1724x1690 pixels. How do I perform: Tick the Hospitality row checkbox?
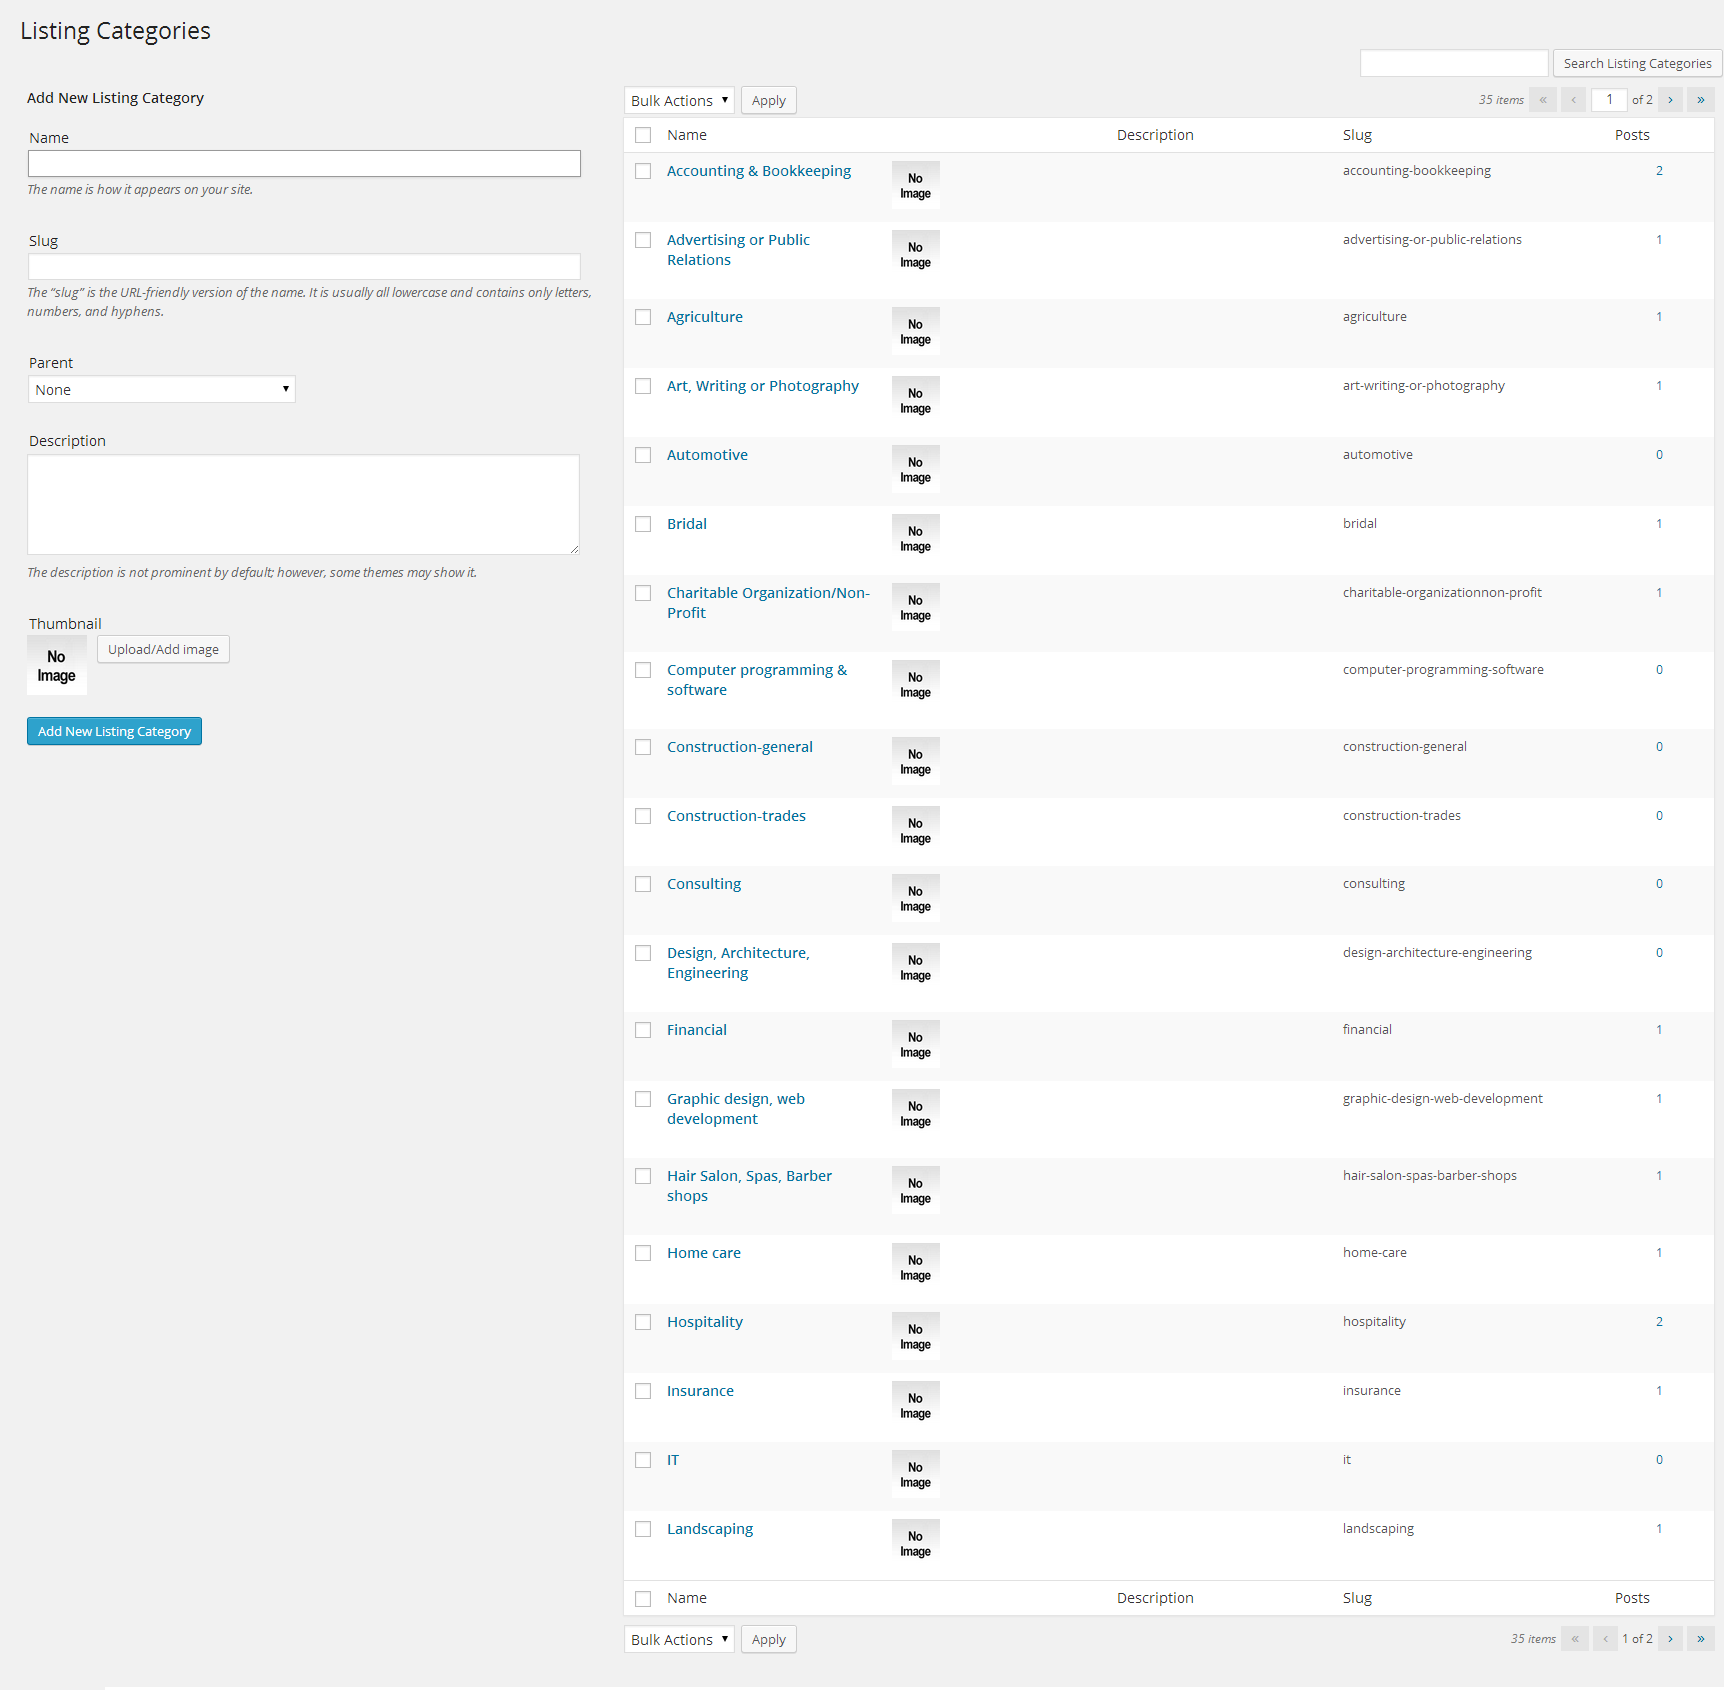click(643, 1322)
